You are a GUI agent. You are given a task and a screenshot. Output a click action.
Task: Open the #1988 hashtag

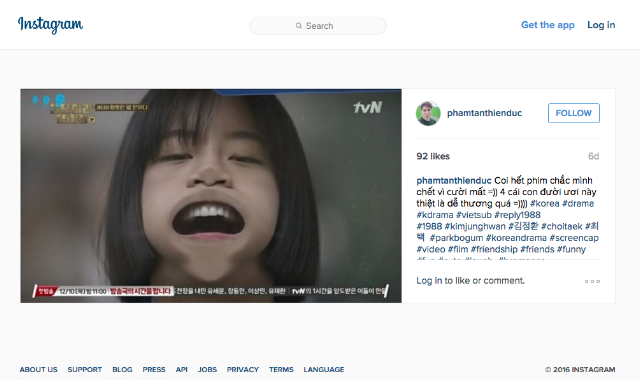pyautogui.click(x=429, y=226)
